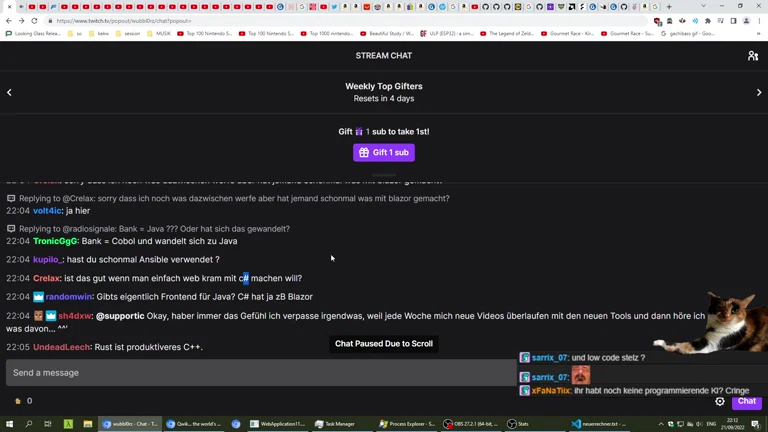
Task: Click the twitch.tv URL address bar
Action: point(345,21)
